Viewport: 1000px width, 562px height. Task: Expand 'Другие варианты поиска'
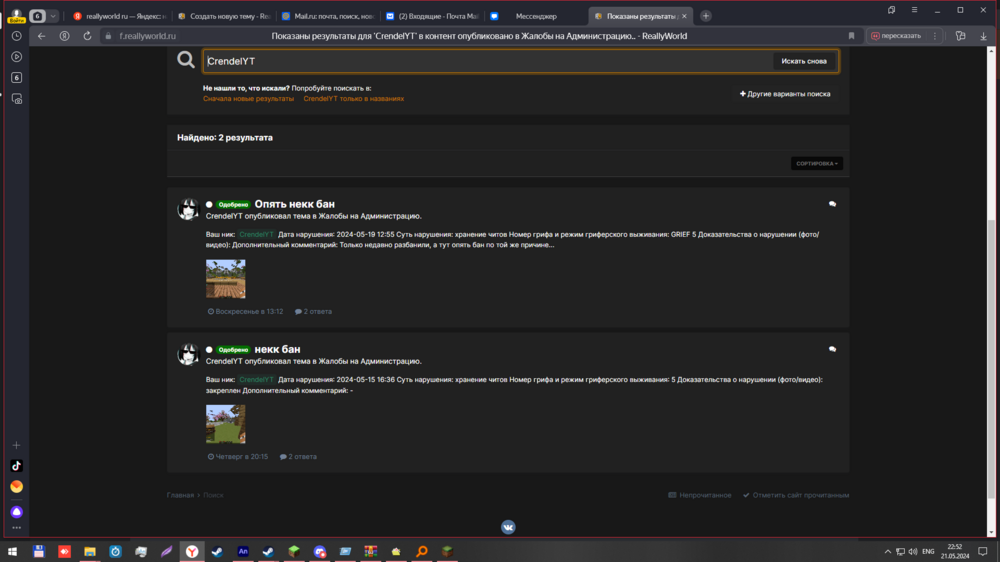tap(784, 94)
